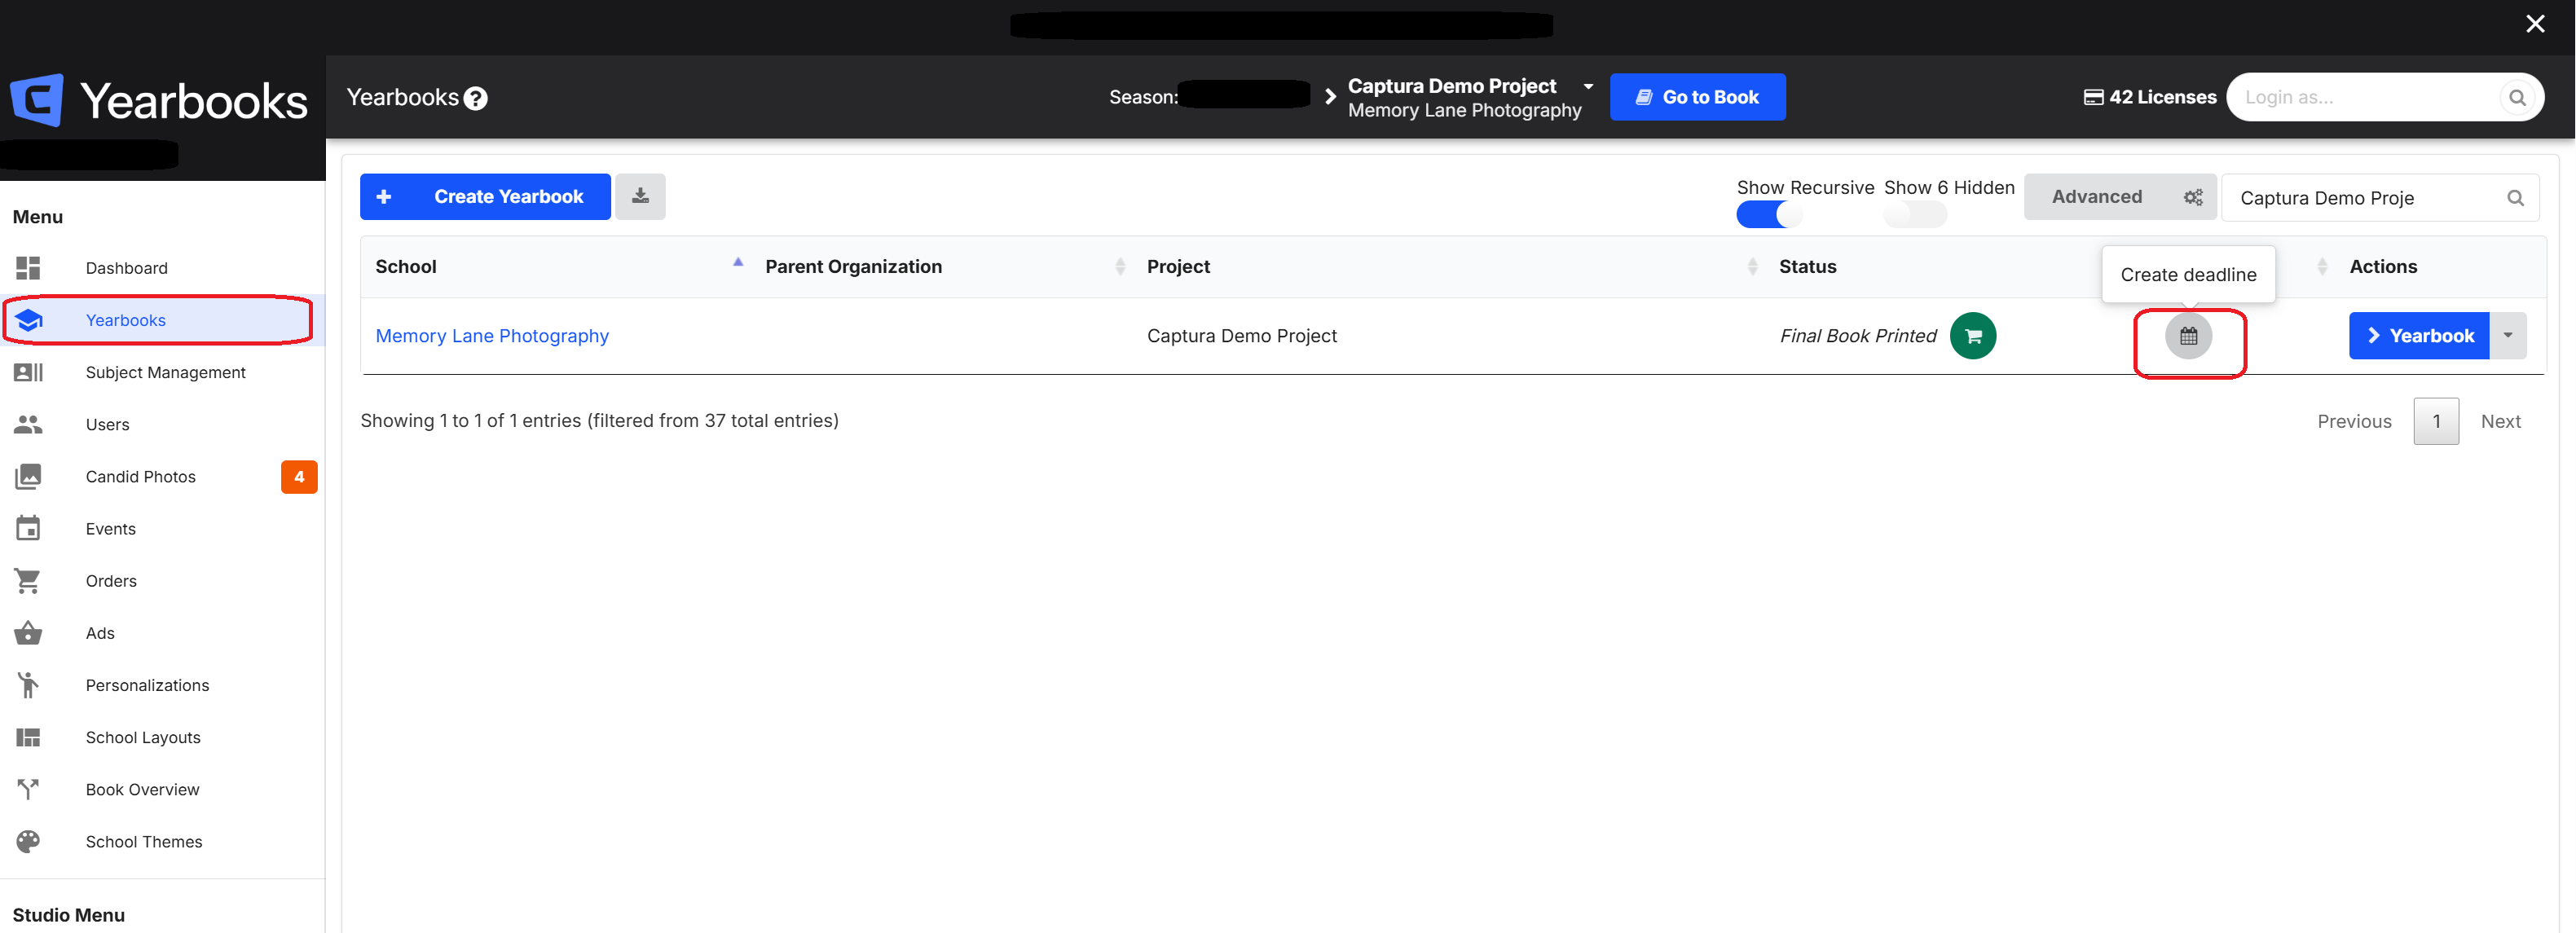Screen dimensions: 2576x933
Task: Toggle the Show 6 Hidden switch
Action: (x=1914, y=214)
